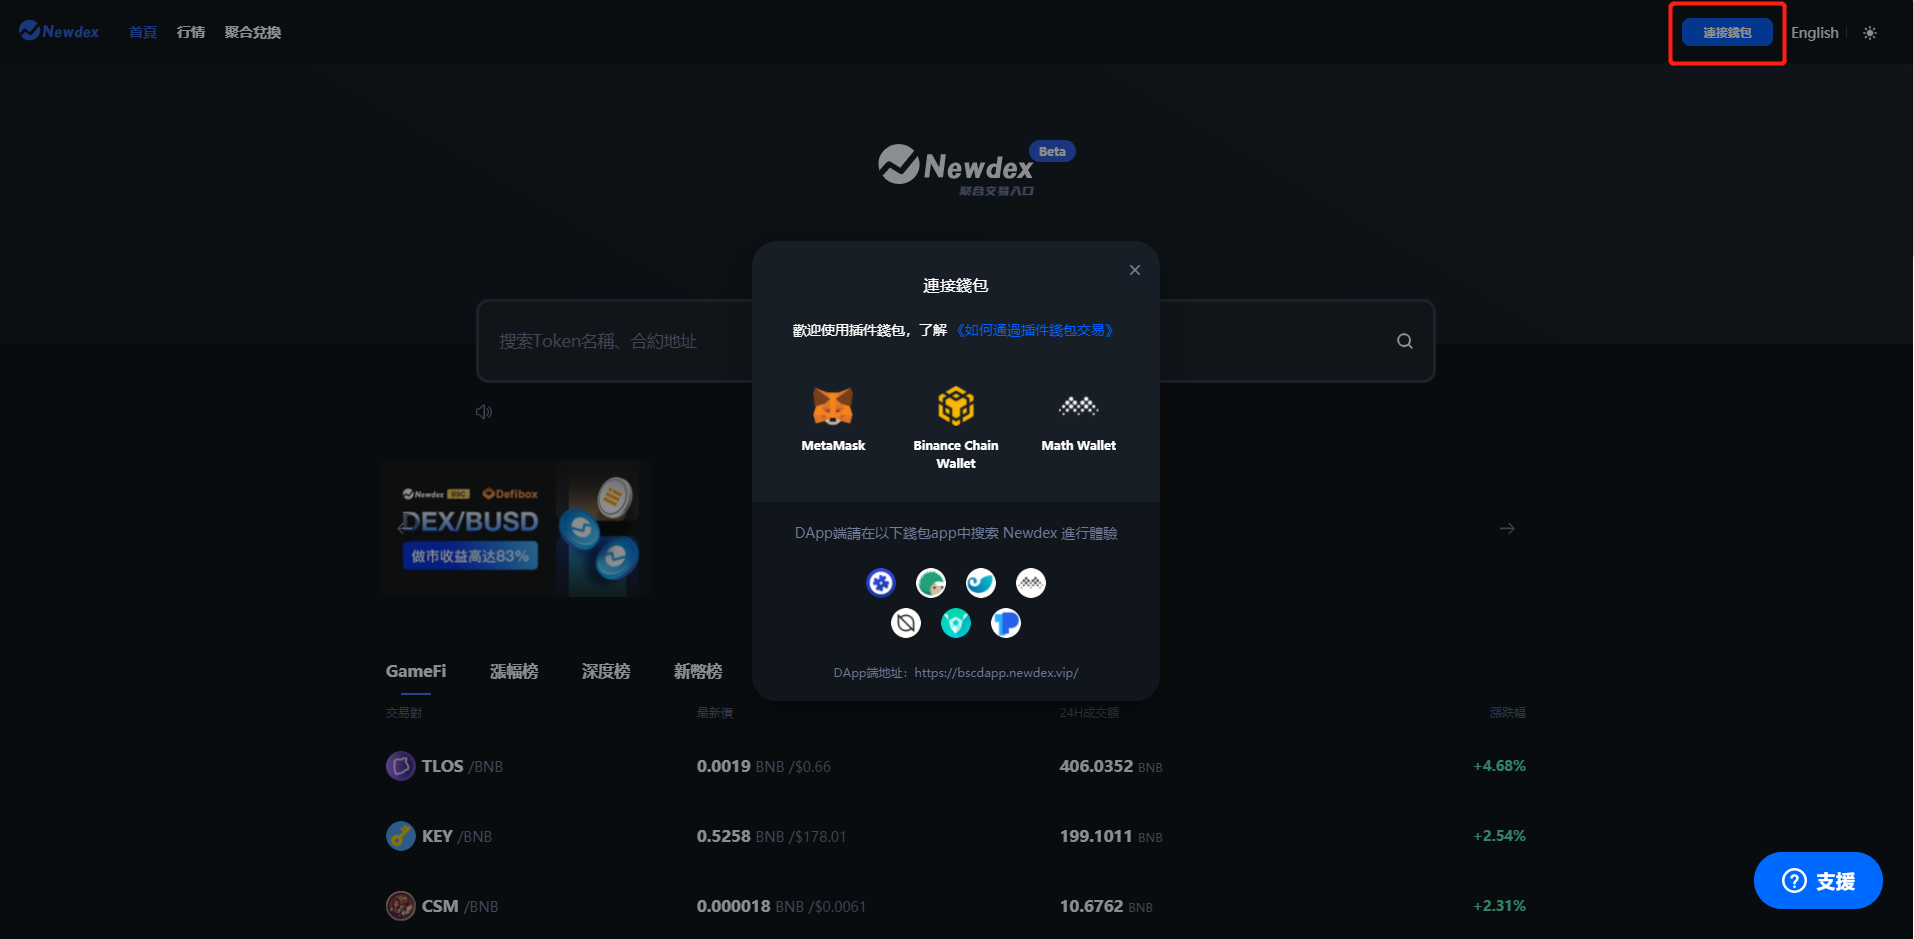
Task: Click the CSM token logo
Action: (x=401, y=906)
